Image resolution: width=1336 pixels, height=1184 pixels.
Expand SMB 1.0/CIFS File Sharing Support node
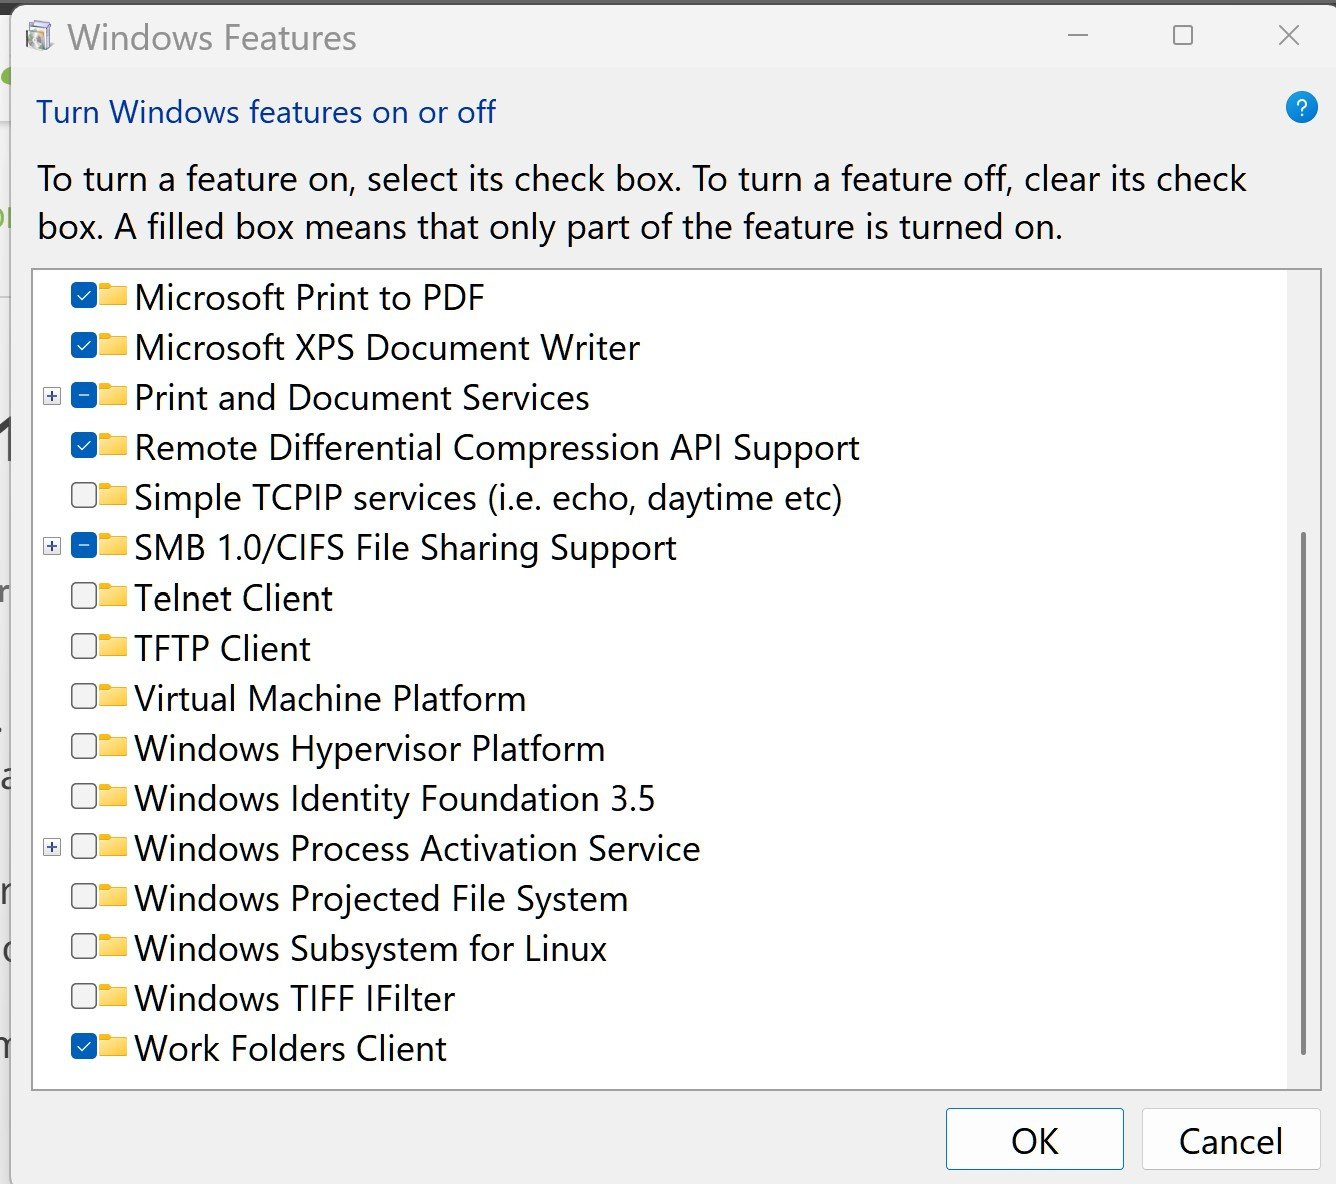[x=52, y=546]
